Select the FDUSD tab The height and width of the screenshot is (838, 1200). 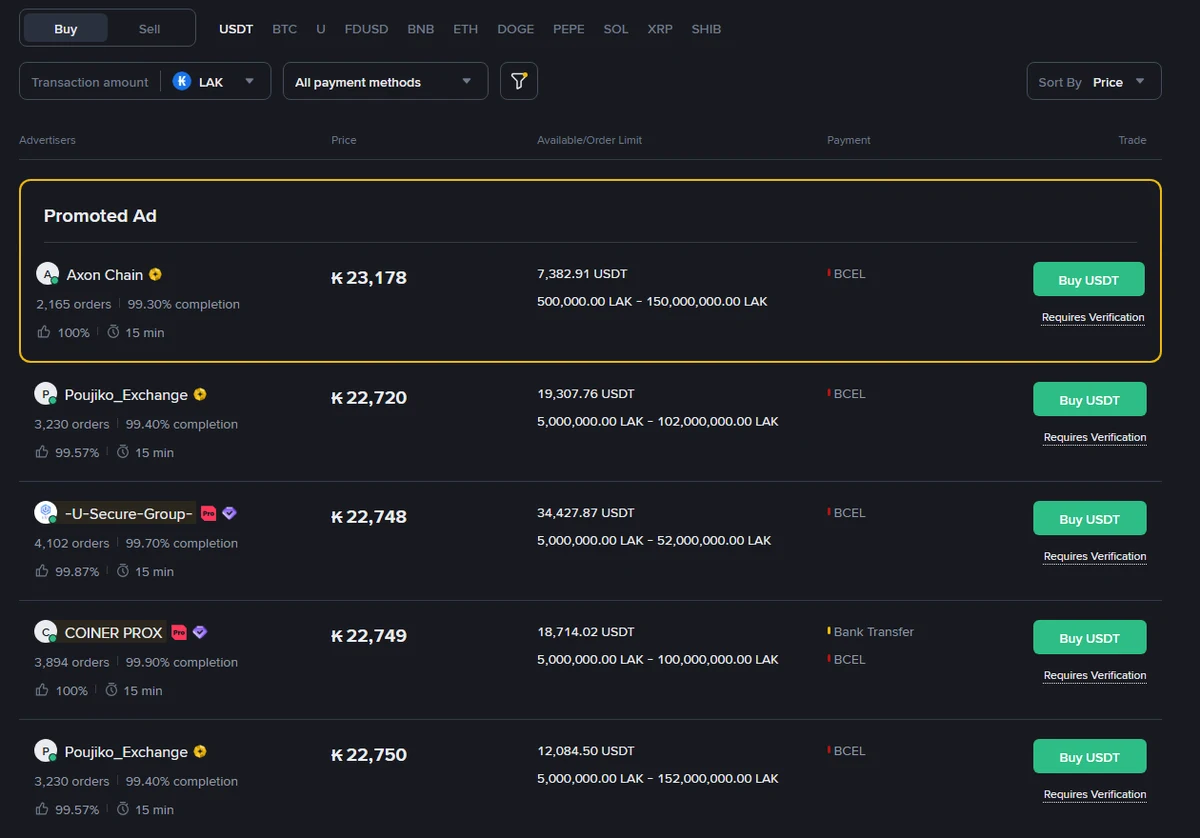point(366,29)
